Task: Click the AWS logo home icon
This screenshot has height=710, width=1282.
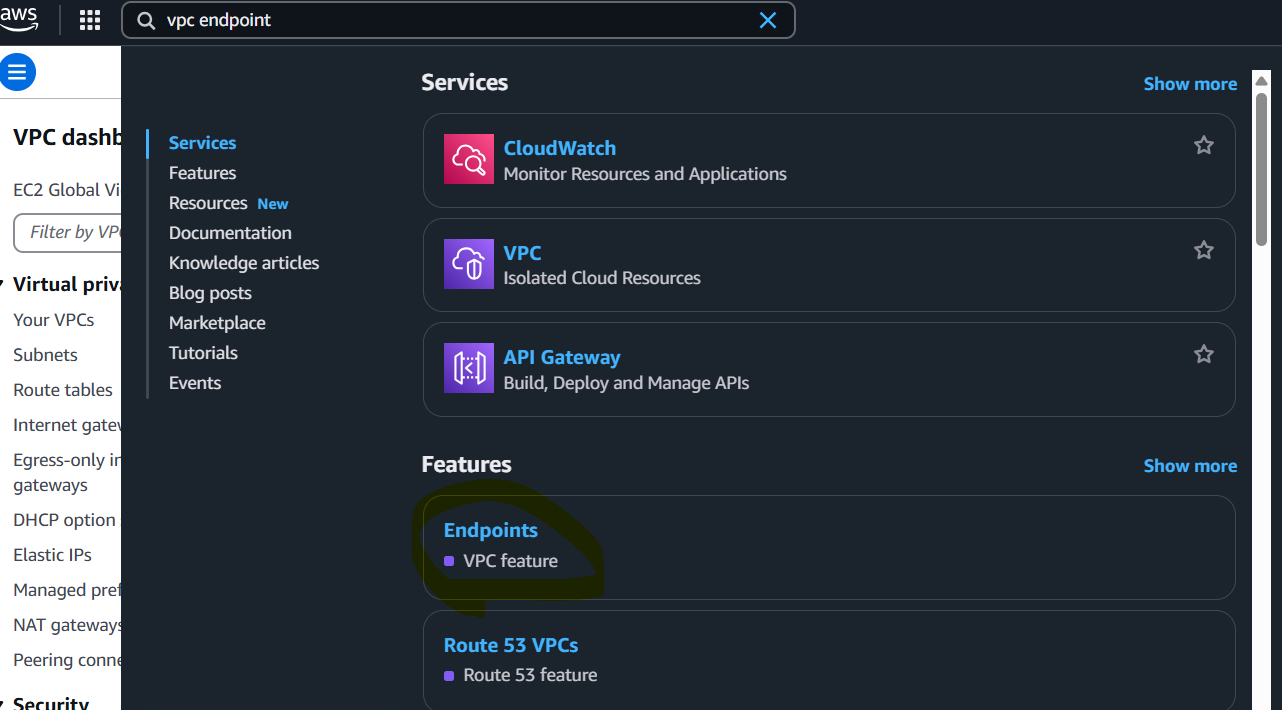Action: click(x=19, y=18)
